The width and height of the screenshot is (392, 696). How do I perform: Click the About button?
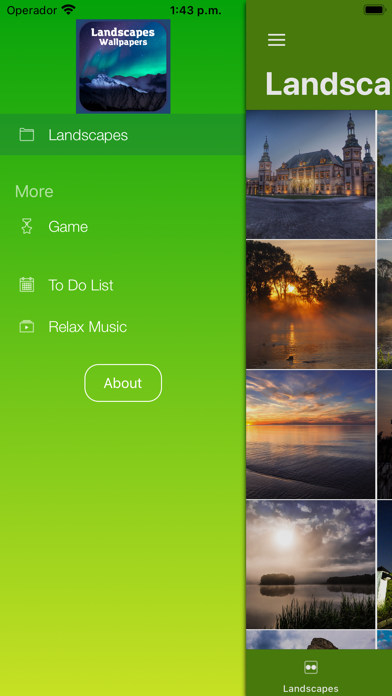point(123,383)
